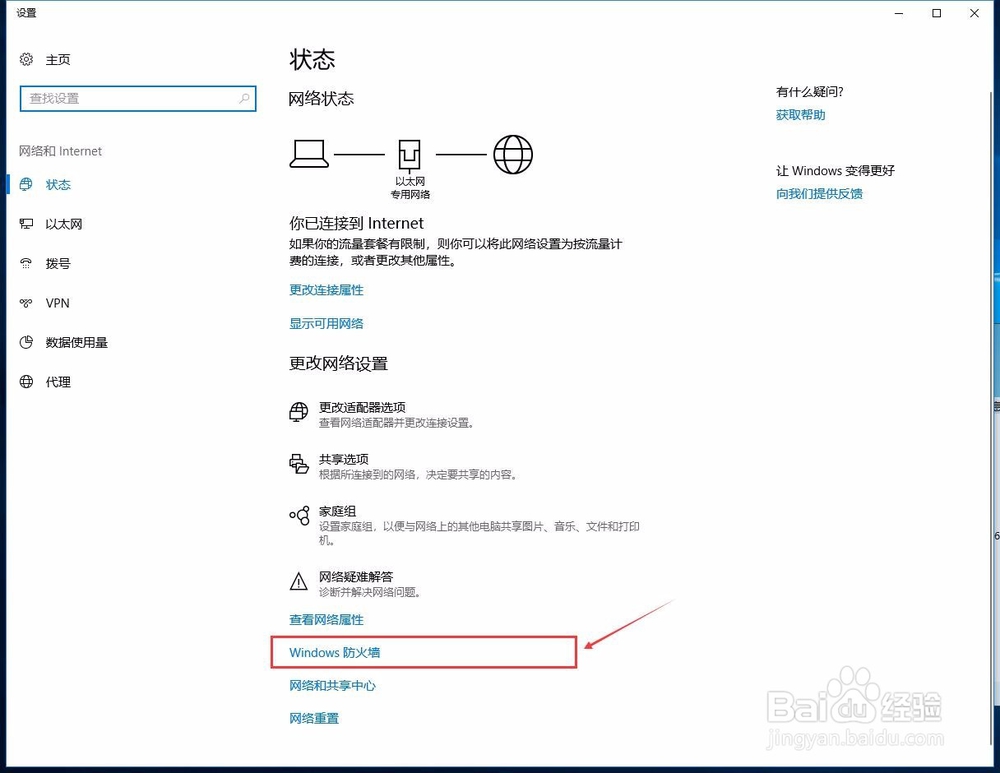The height and width of the screenshot is (773, 1000).
Task: Click 查看网络属性 link
Action: [x=326, y=619]
